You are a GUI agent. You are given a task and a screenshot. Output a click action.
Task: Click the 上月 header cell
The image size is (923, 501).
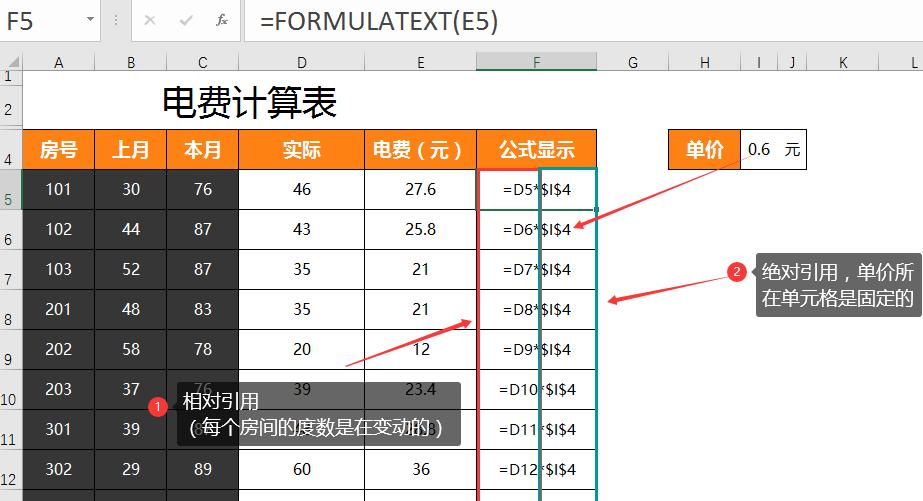point(131,150)
